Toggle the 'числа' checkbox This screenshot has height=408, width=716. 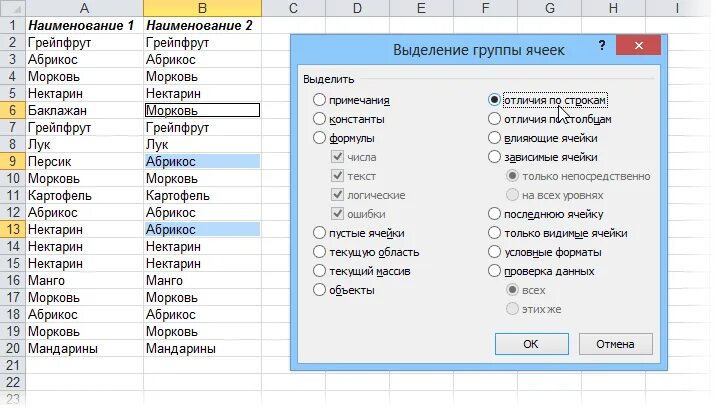(337, 157)
